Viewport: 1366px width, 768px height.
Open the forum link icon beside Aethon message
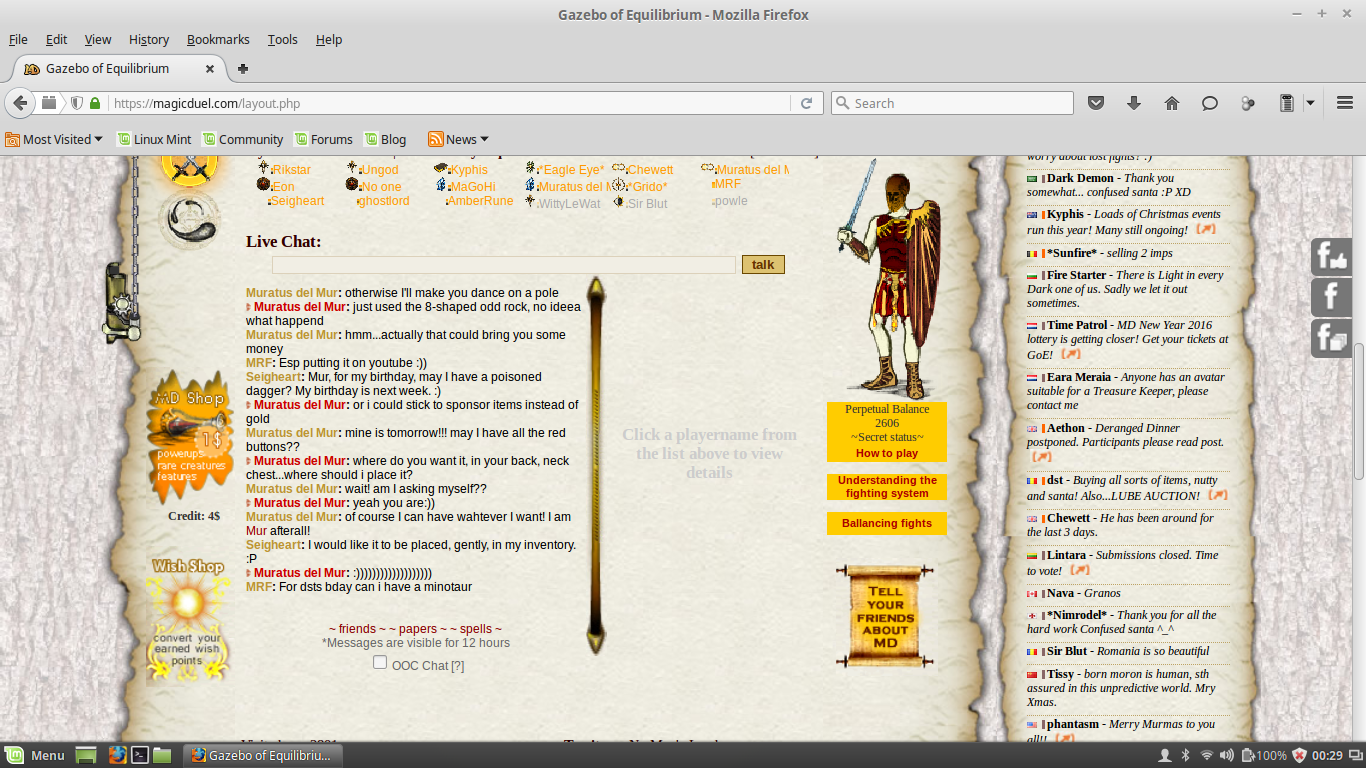point(1041,456)
